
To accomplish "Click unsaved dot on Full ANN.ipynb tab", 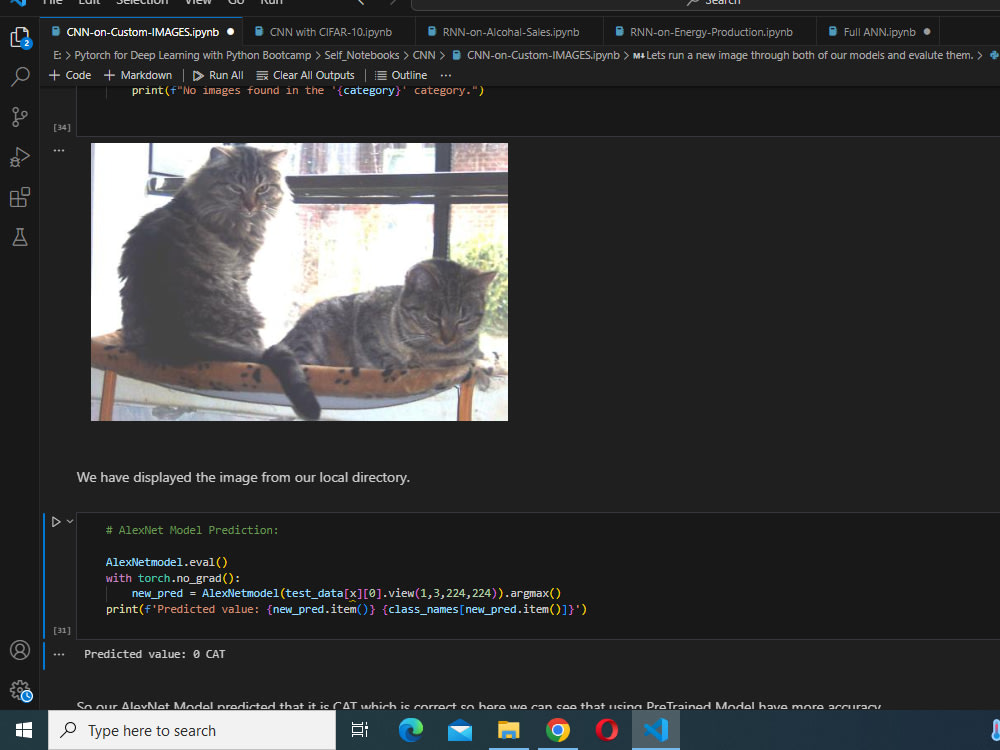I will point(927,32).
